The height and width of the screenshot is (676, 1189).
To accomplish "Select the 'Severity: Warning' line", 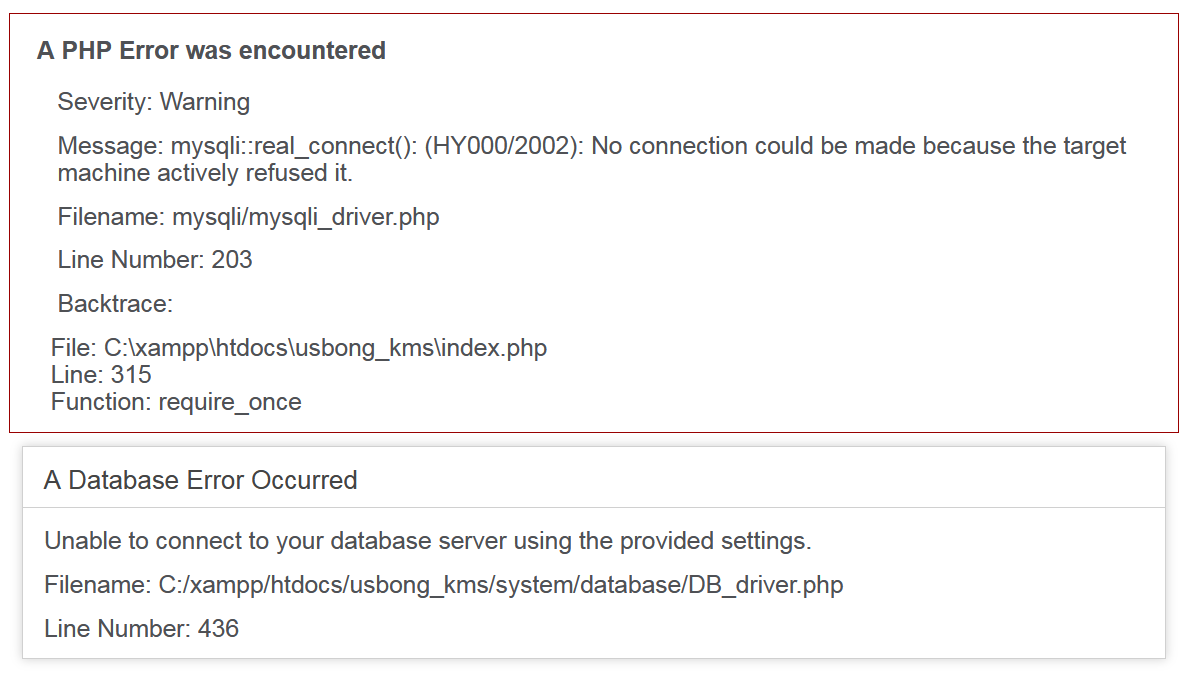I will point(153,102).
